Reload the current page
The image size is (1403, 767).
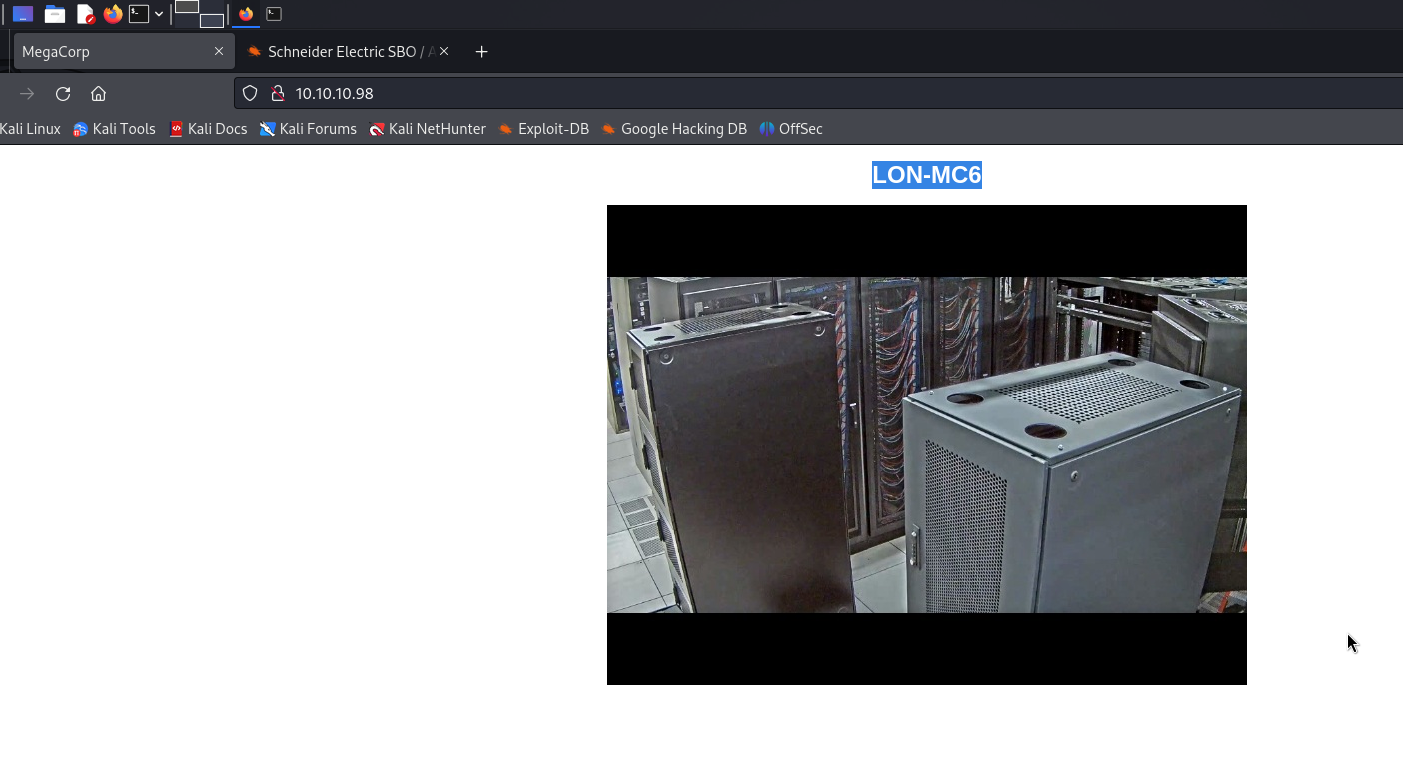click(x=63, y=93)
